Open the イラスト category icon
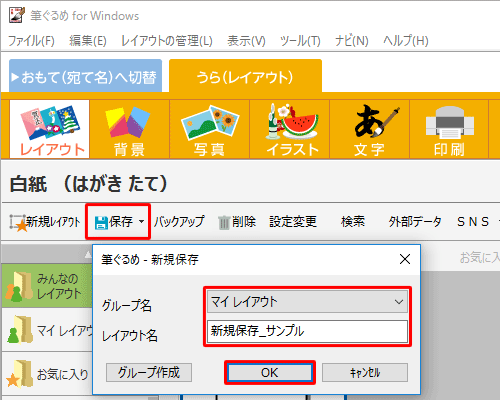 (289, 129)
